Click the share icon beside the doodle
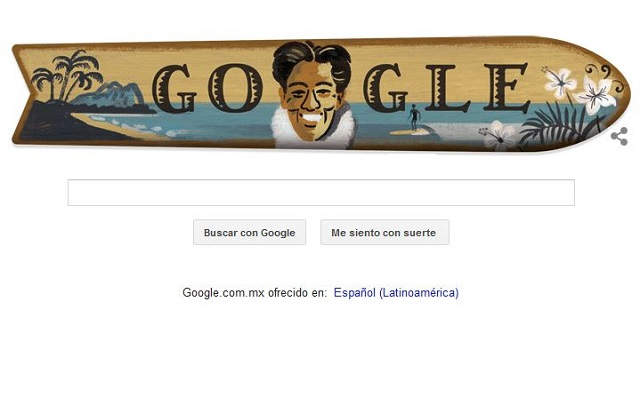 point(619,136)
